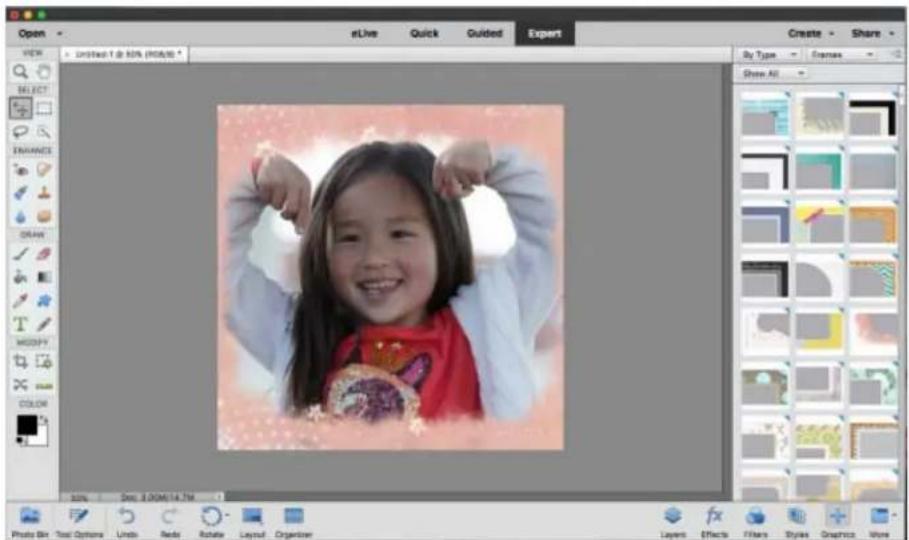This screenshot has width=909, height=540.
Task: Select the Untitled-1 document tab
Action: click(125, 54)
